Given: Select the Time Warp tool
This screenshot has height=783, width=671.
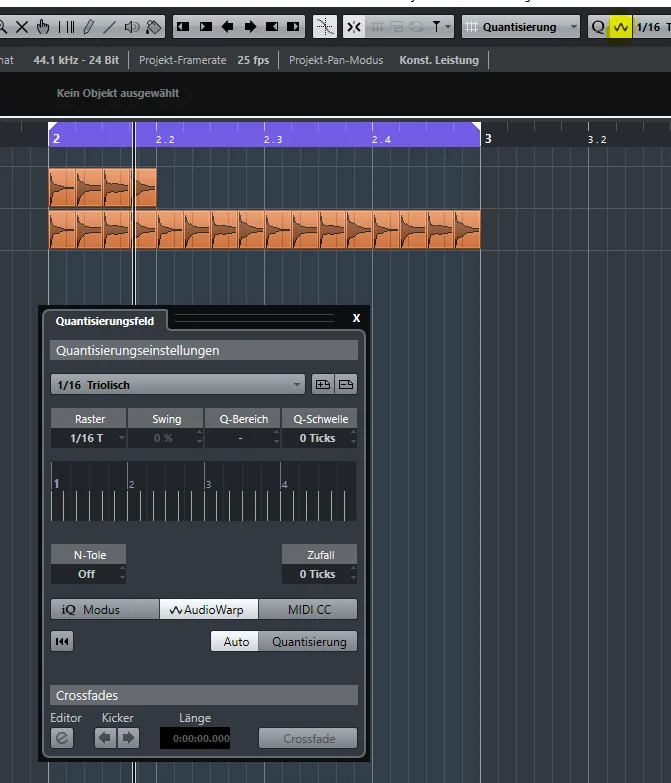Looking at the screenshot, I should 66,26.
